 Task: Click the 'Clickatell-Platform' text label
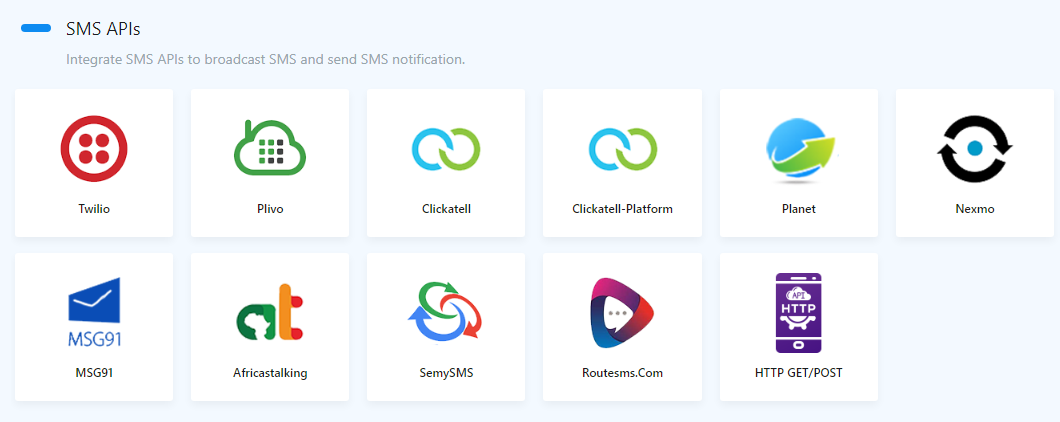coord(622,210)
